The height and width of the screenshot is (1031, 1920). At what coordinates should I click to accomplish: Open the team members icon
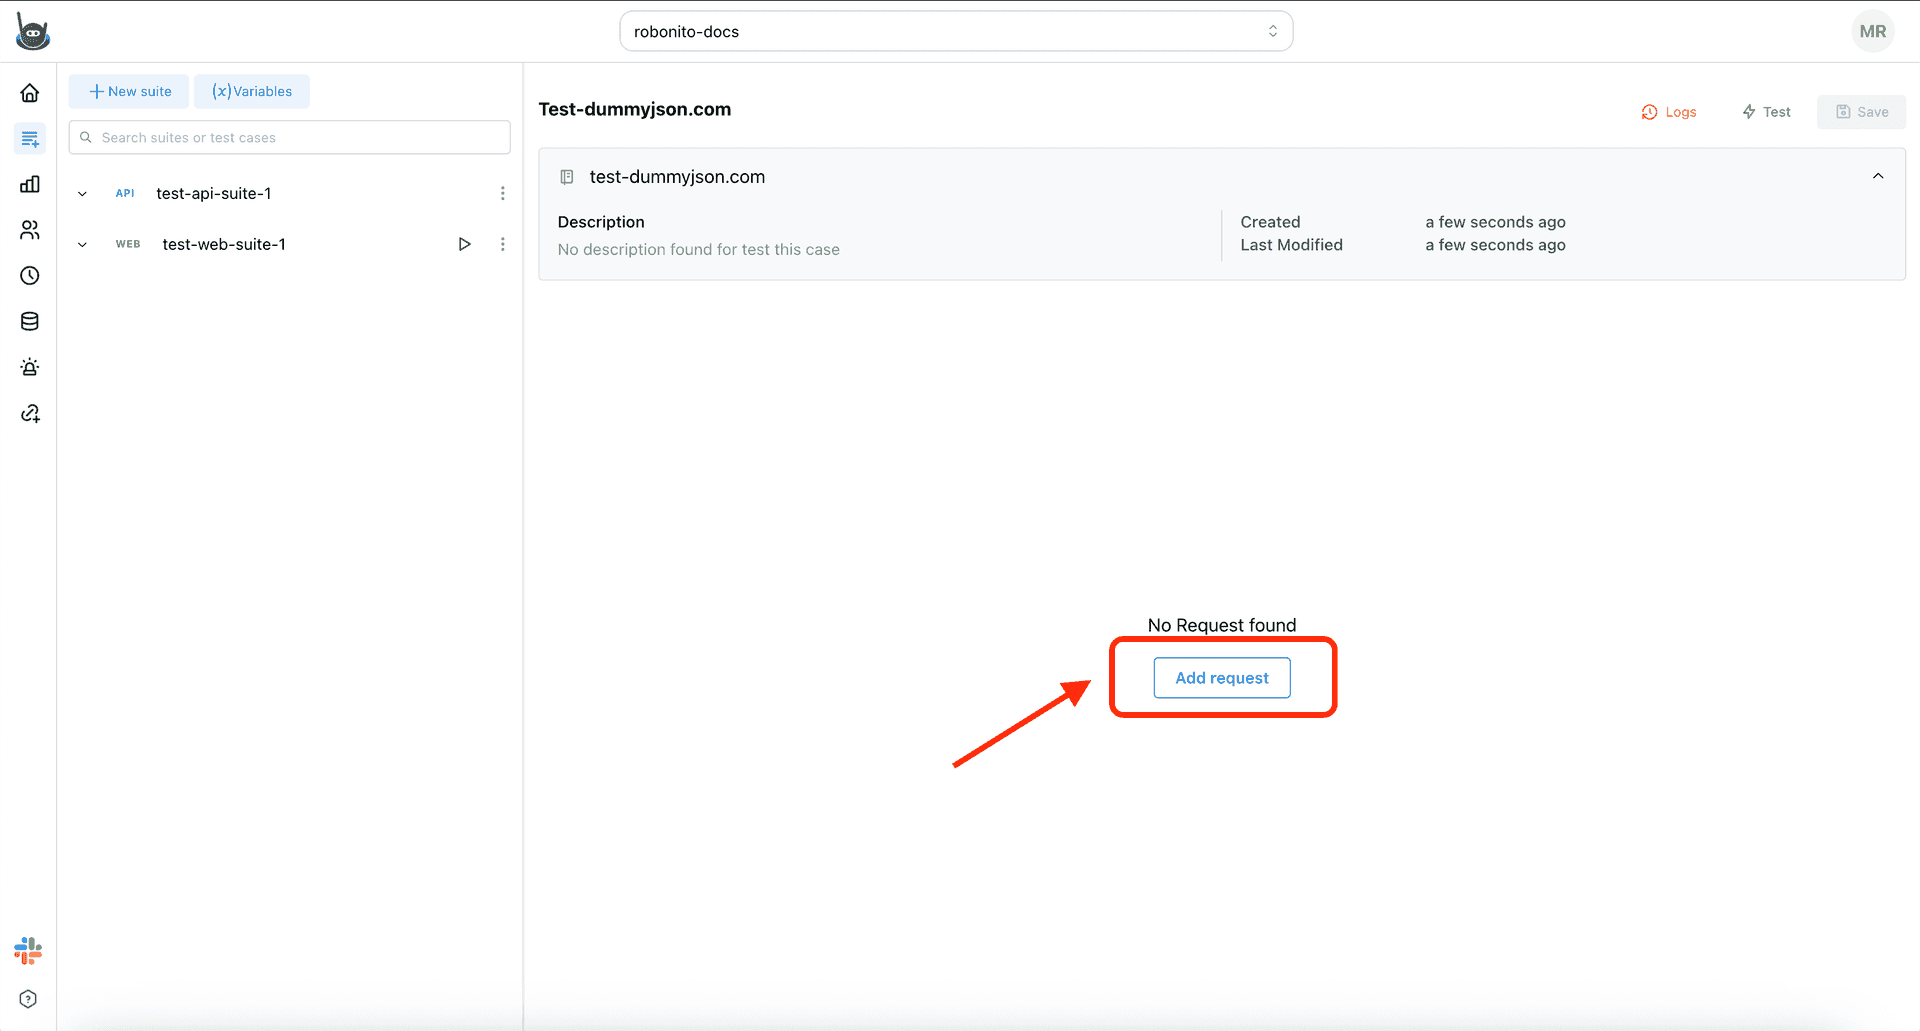pos(30,230)
